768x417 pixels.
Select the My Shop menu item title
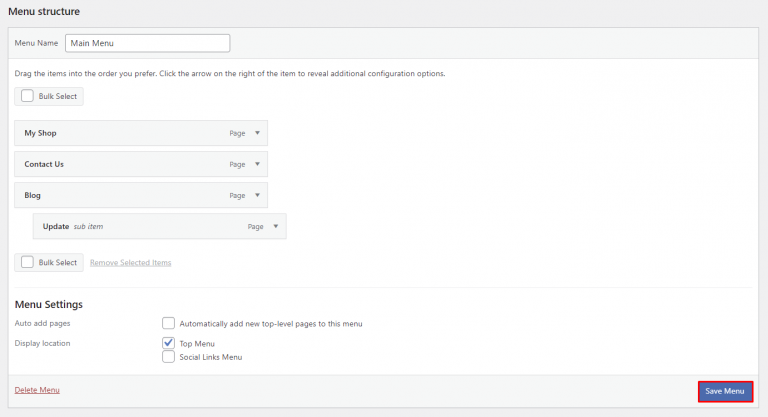click(47, 133)
